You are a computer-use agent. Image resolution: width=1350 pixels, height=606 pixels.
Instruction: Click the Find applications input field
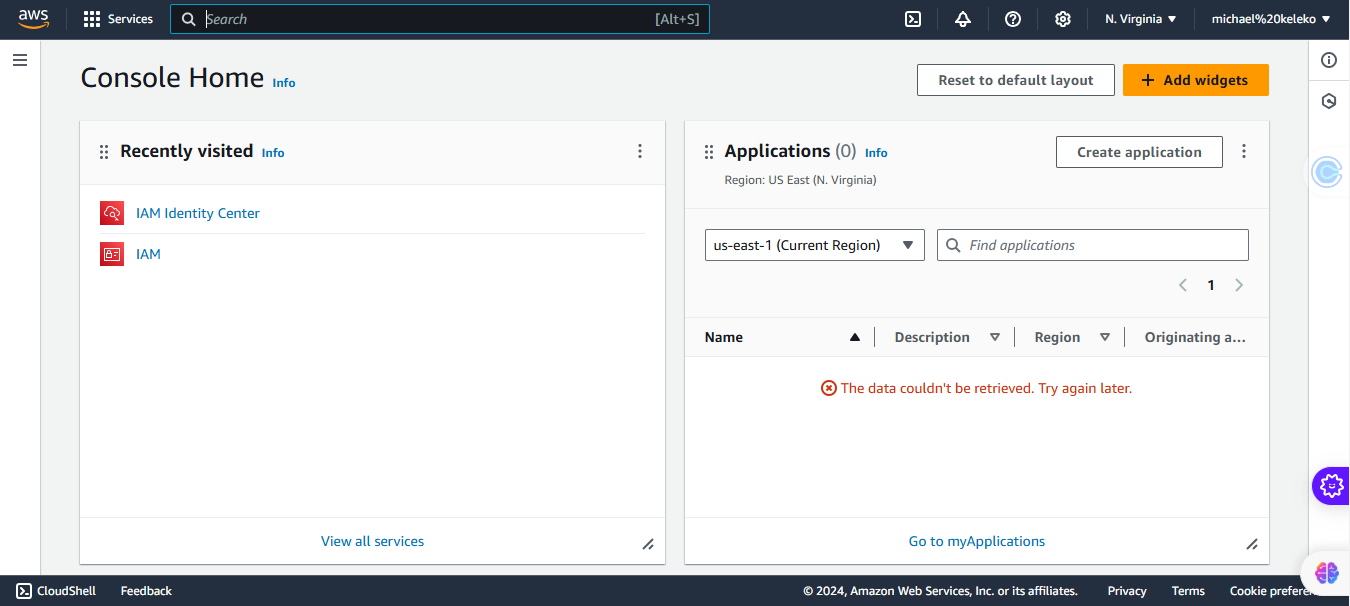point(1093,245)
